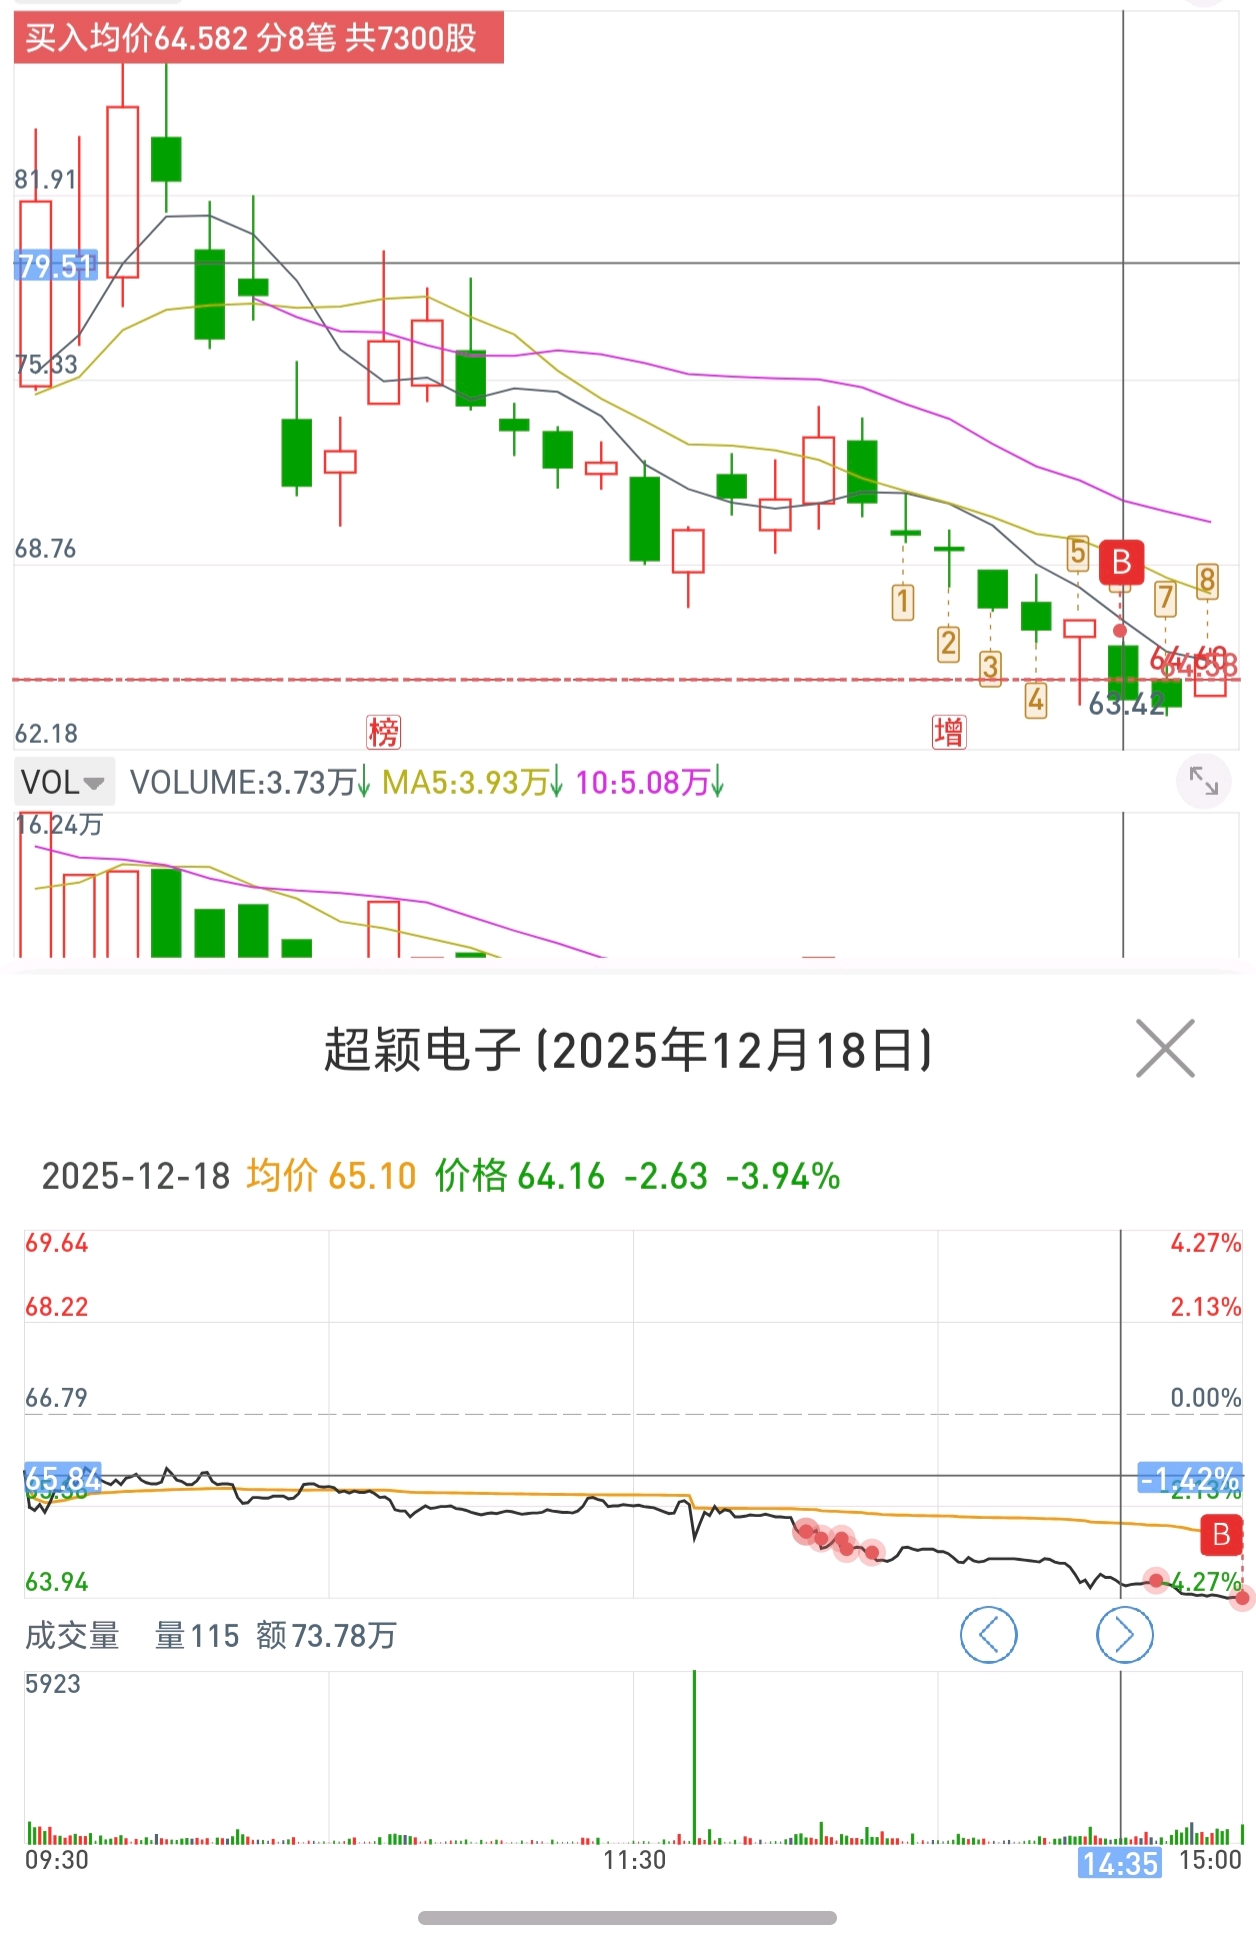
Task: Tap the 成交量 volume label
Action: pyautogui.click(x=72, y=1636)
